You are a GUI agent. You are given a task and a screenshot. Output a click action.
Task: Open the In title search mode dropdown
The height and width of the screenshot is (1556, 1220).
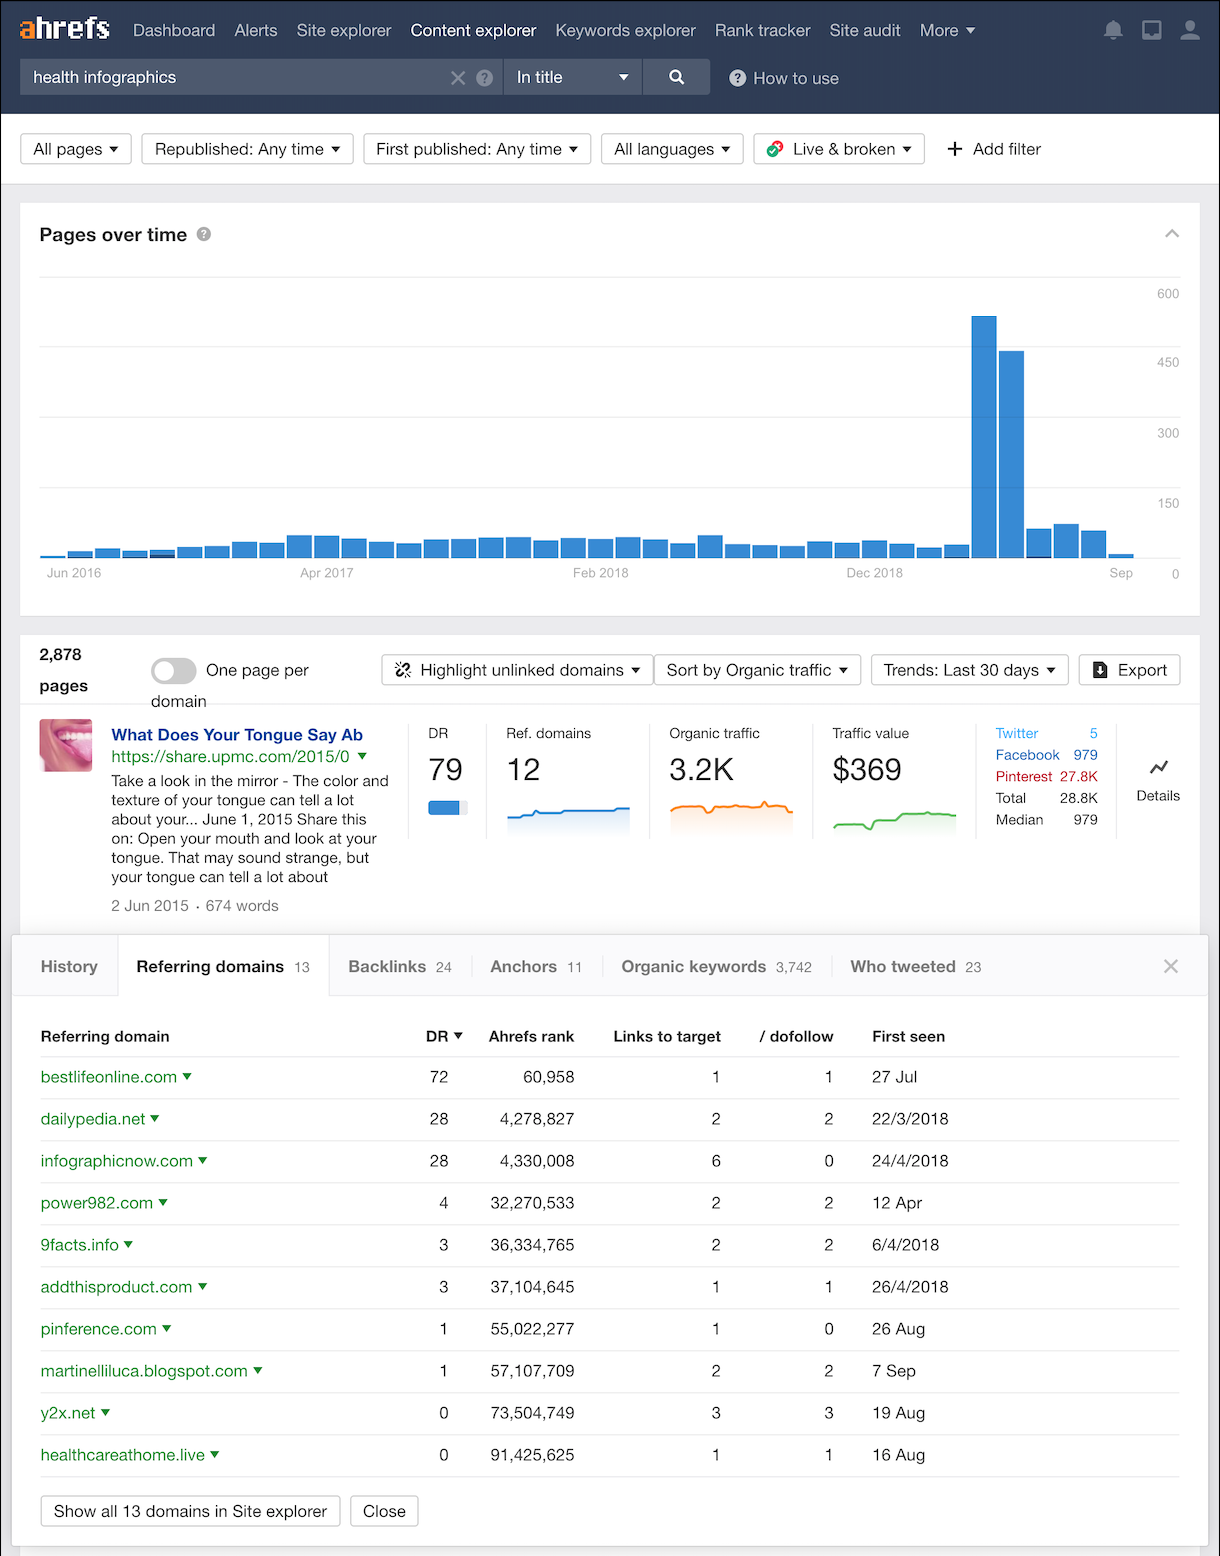coord(572,77)
